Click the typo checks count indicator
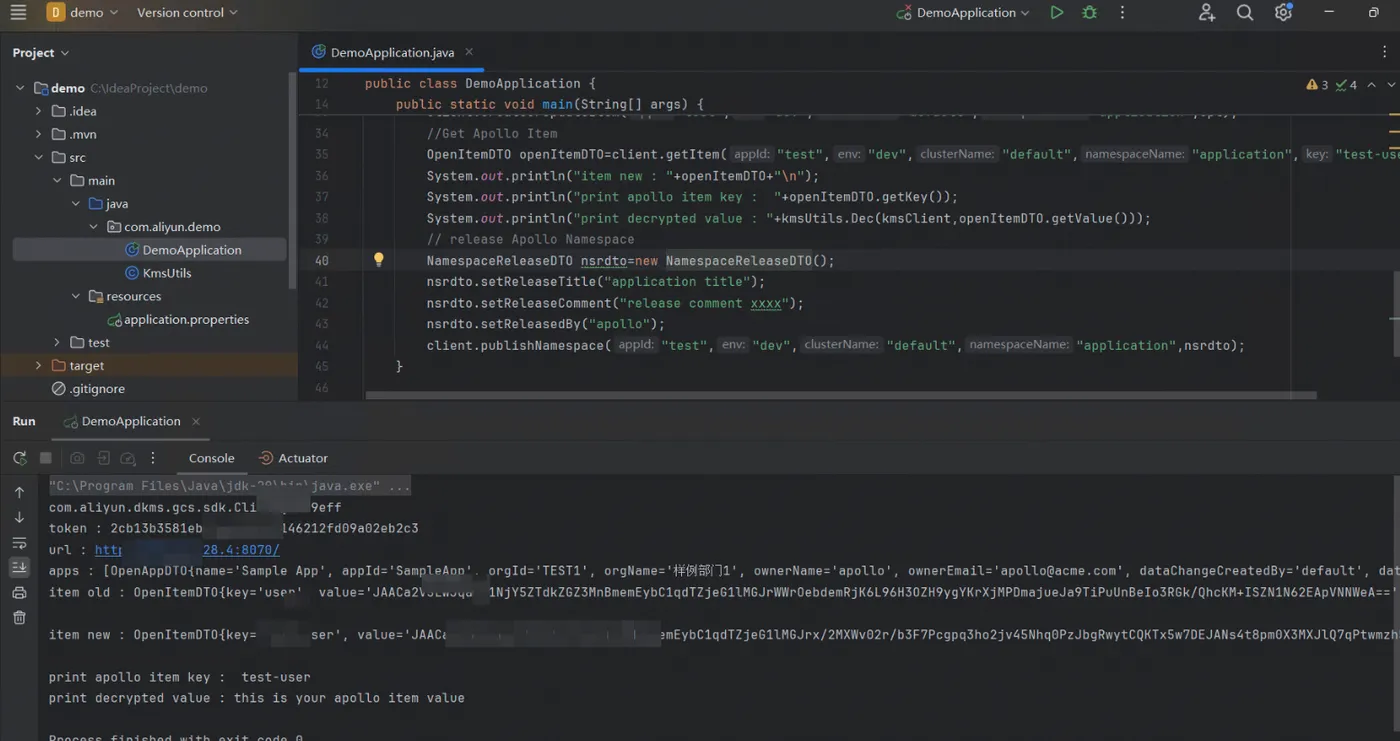This screenshot has width=1400, height=741. click(x=1346, y=85)
